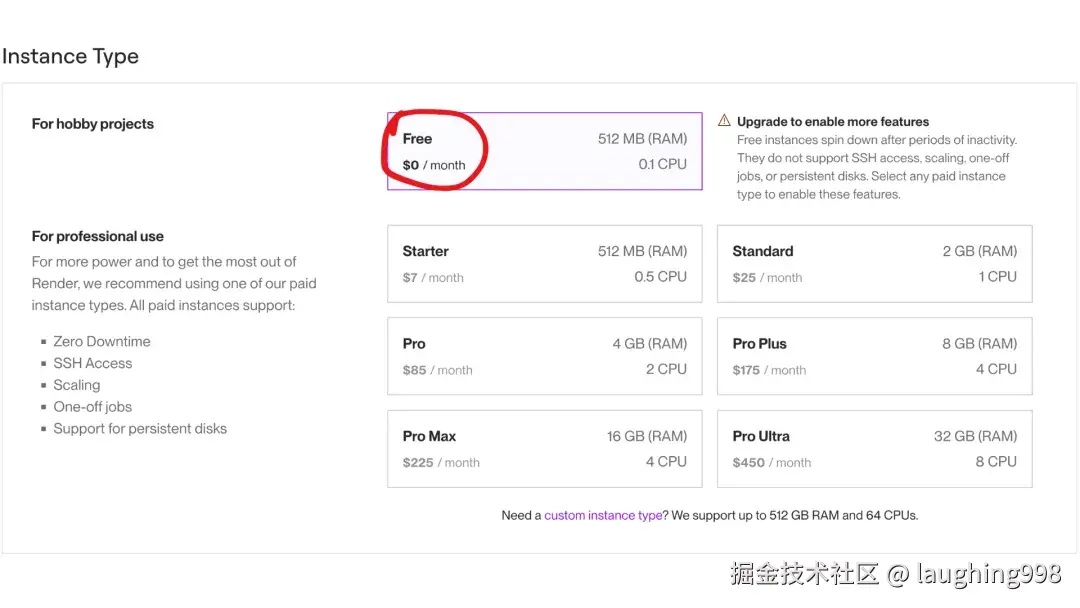Click the Scaling list item
Screen dimensions: 1080x608
[x=77, y=386]
